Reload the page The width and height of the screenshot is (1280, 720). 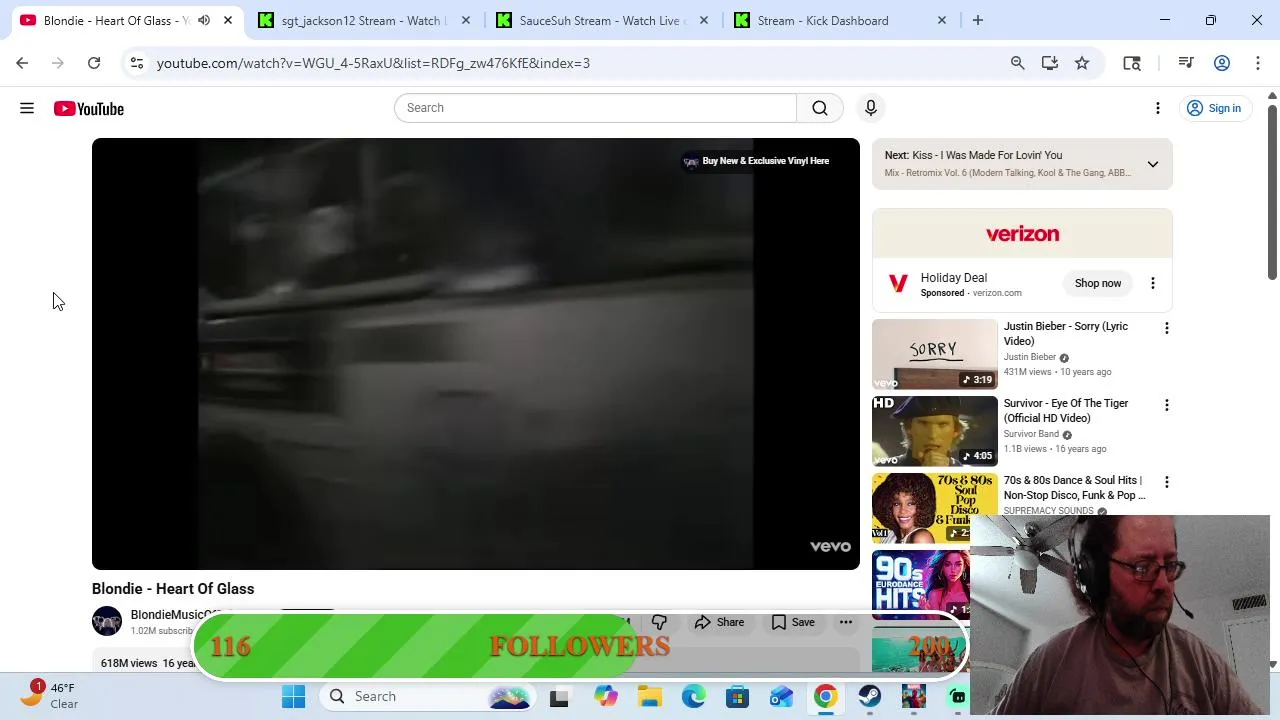94,63
